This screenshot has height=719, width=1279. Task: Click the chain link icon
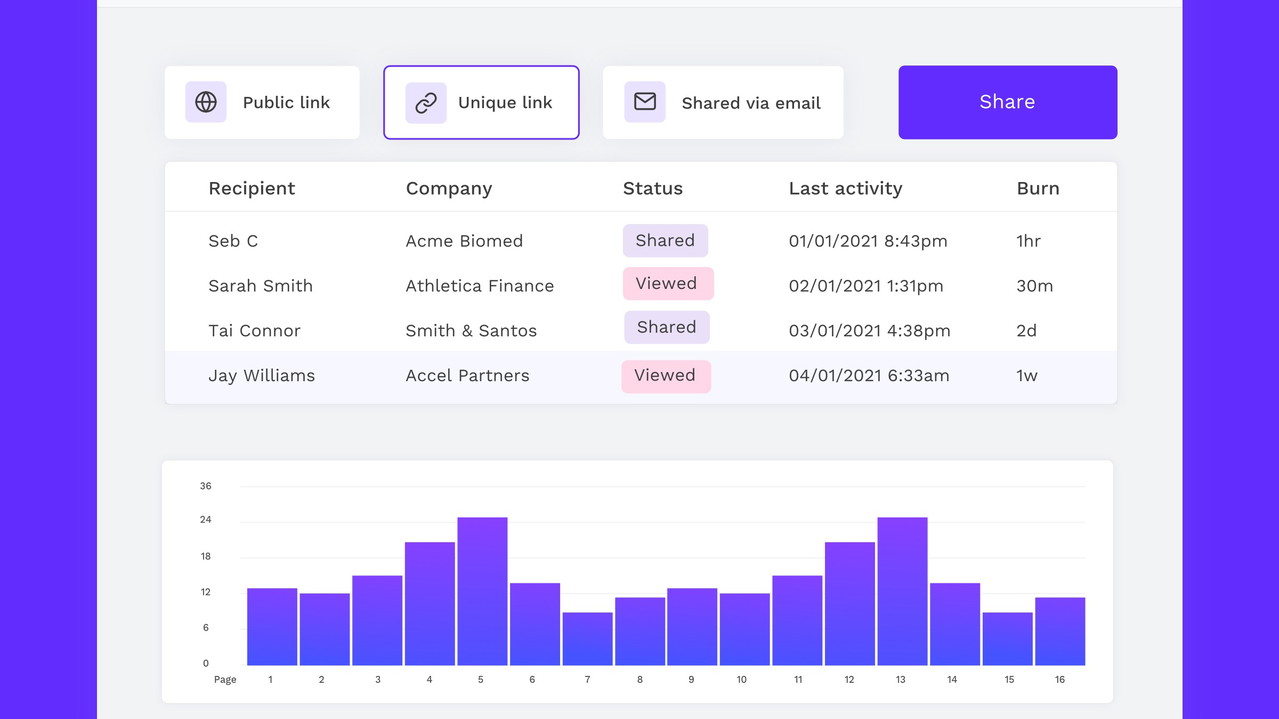[x=426, y=103]
